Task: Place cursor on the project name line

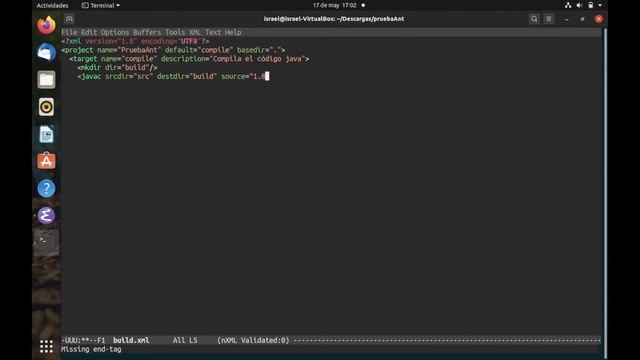Action: pyautogui.click(x=173, y=50)
